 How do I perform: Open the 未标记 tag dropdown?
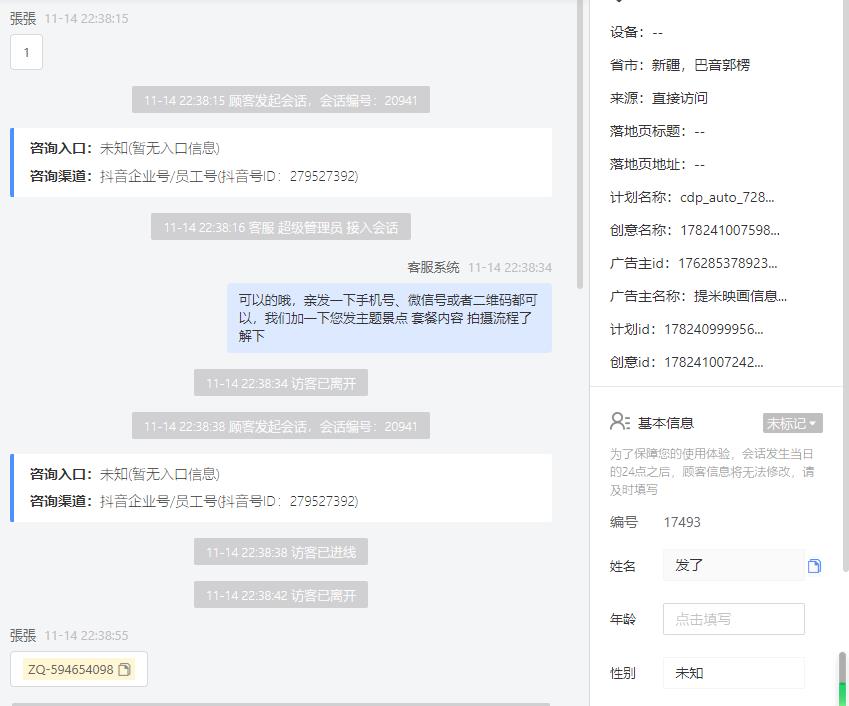(793, 423)
